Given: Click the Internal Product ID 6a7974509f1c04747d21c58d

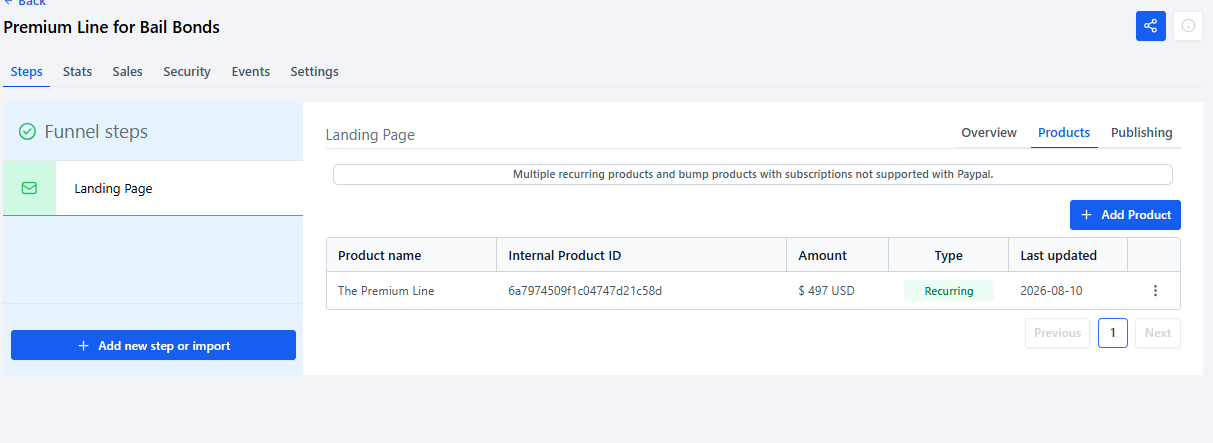Looking at the screenshot, I should 585,291.
